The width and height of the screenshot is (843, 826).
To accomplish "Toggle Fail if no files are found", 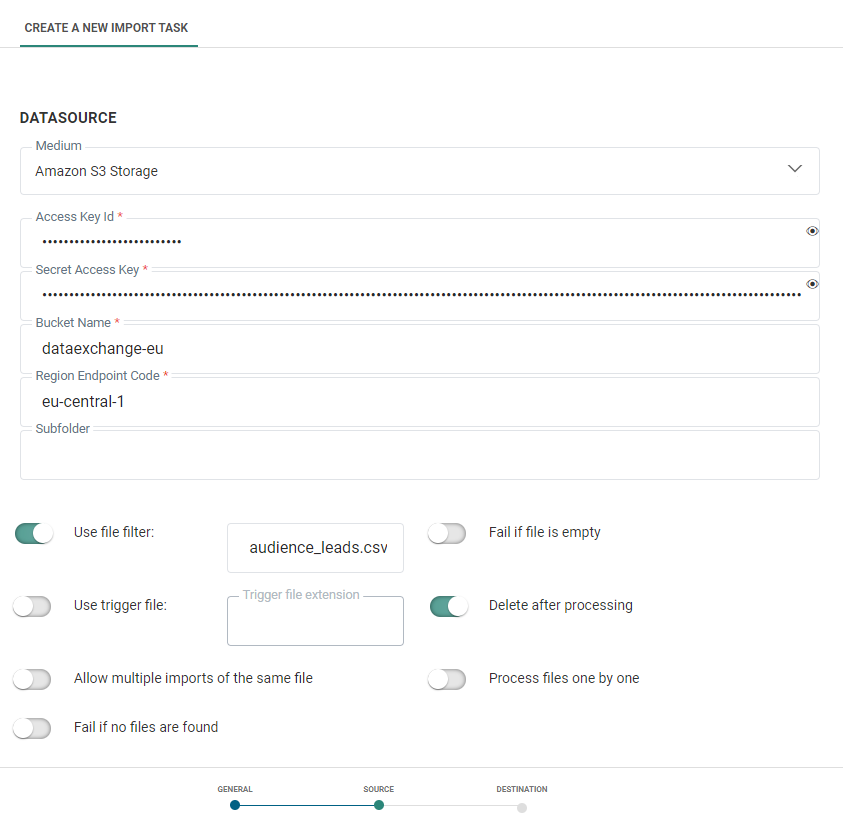I will [x=32, y=728].
